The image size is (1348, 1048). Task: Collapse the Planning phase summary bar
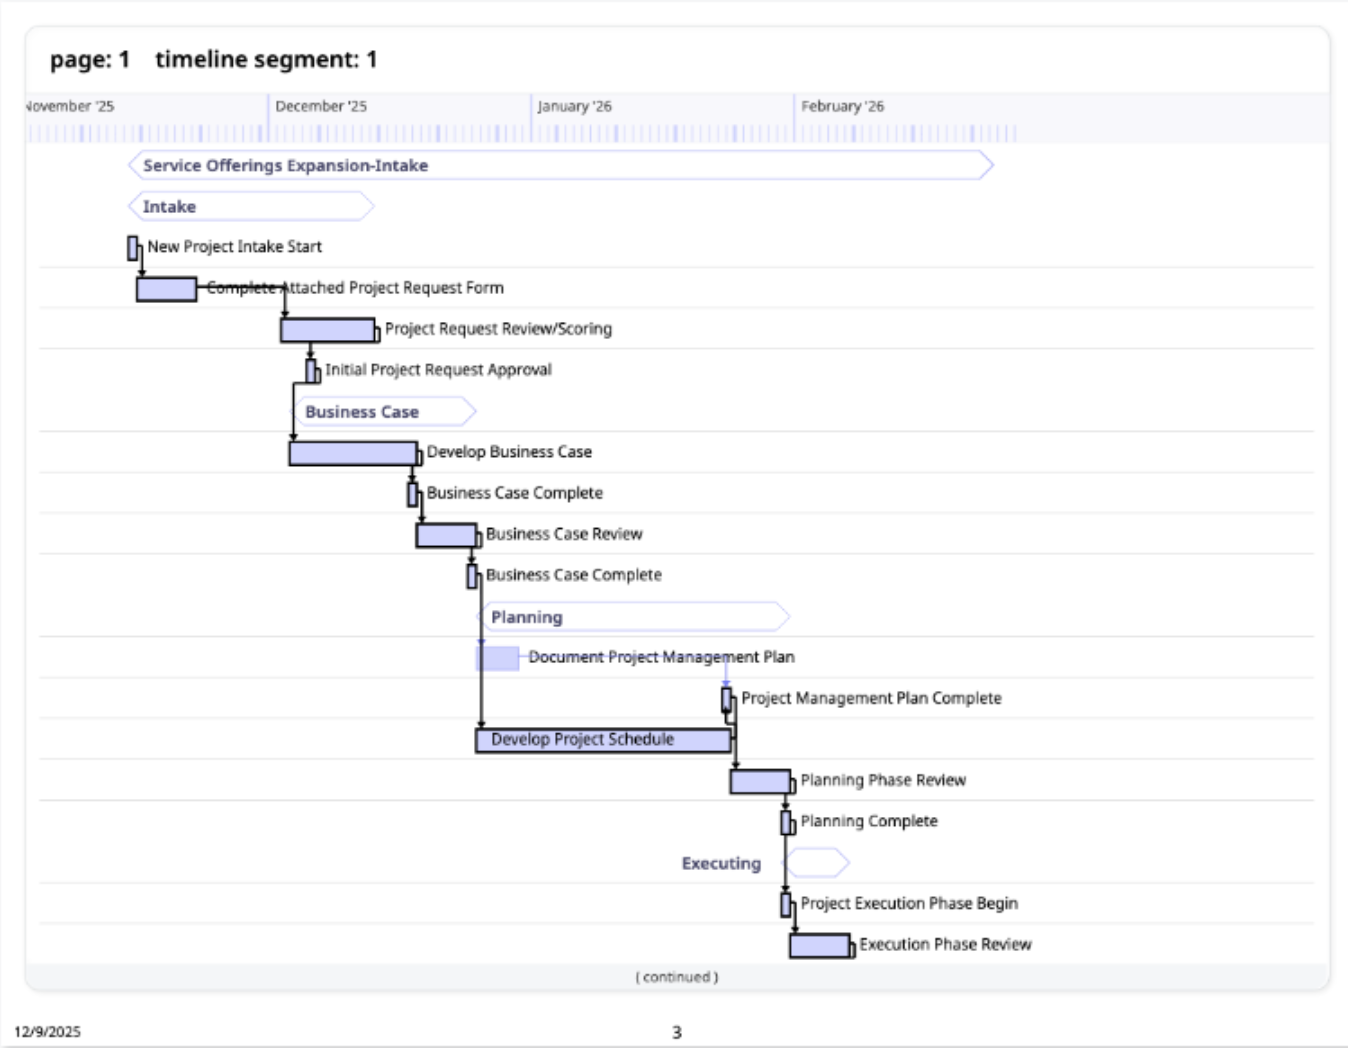(634, 617)
